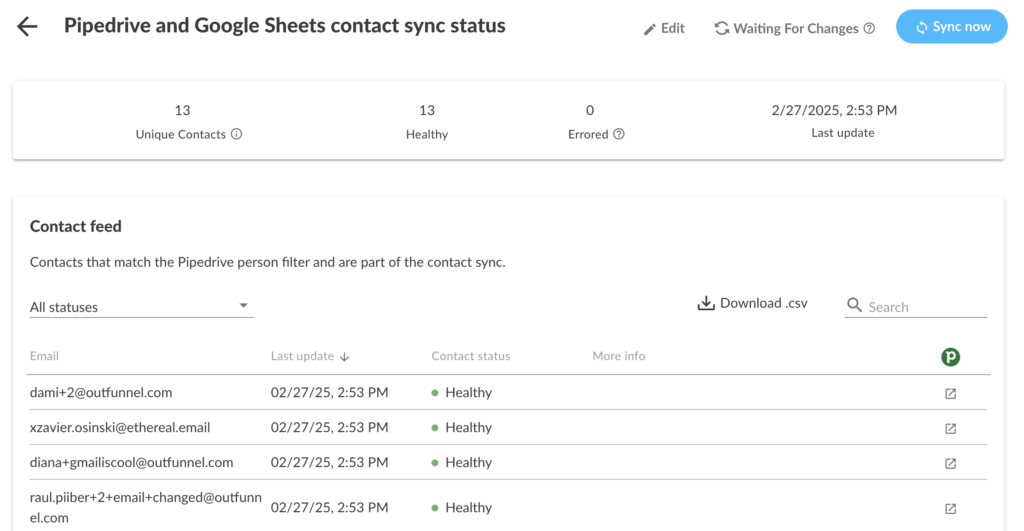Click the magnifier icon in search
This screenshot has width=1024, height=531.
pos(854,305)
